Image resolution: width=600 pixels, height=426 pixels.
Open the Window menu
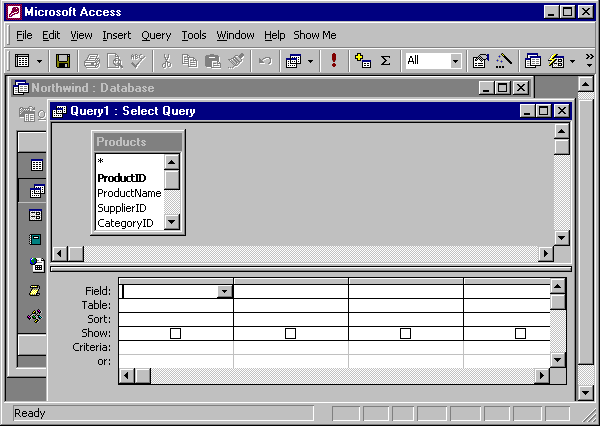235,35
